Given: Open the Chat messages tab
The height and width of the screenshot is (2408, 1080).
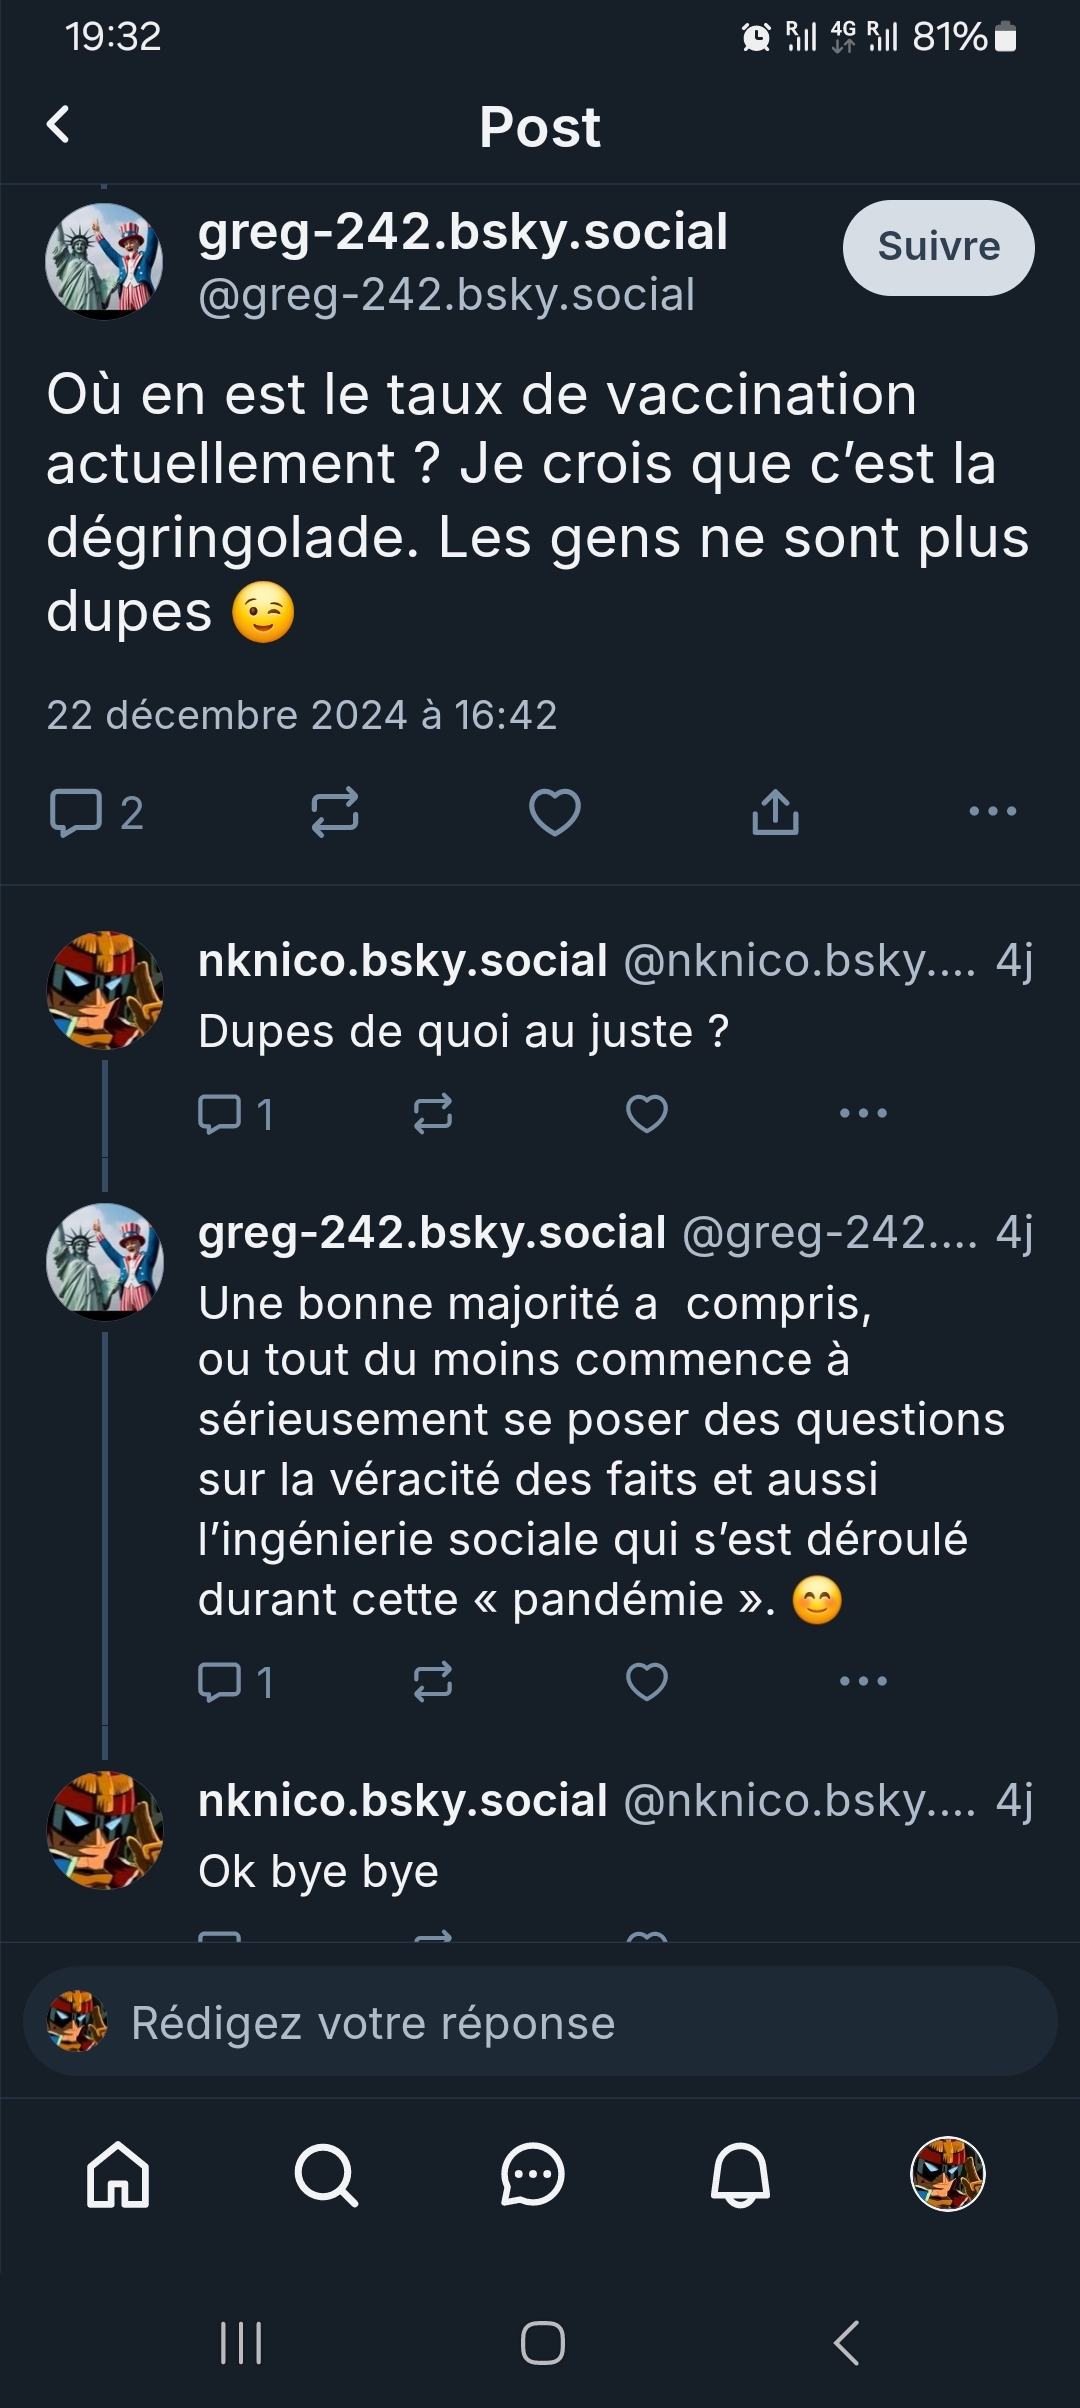Looking at the screenshot, I should tap(533, 2174).
